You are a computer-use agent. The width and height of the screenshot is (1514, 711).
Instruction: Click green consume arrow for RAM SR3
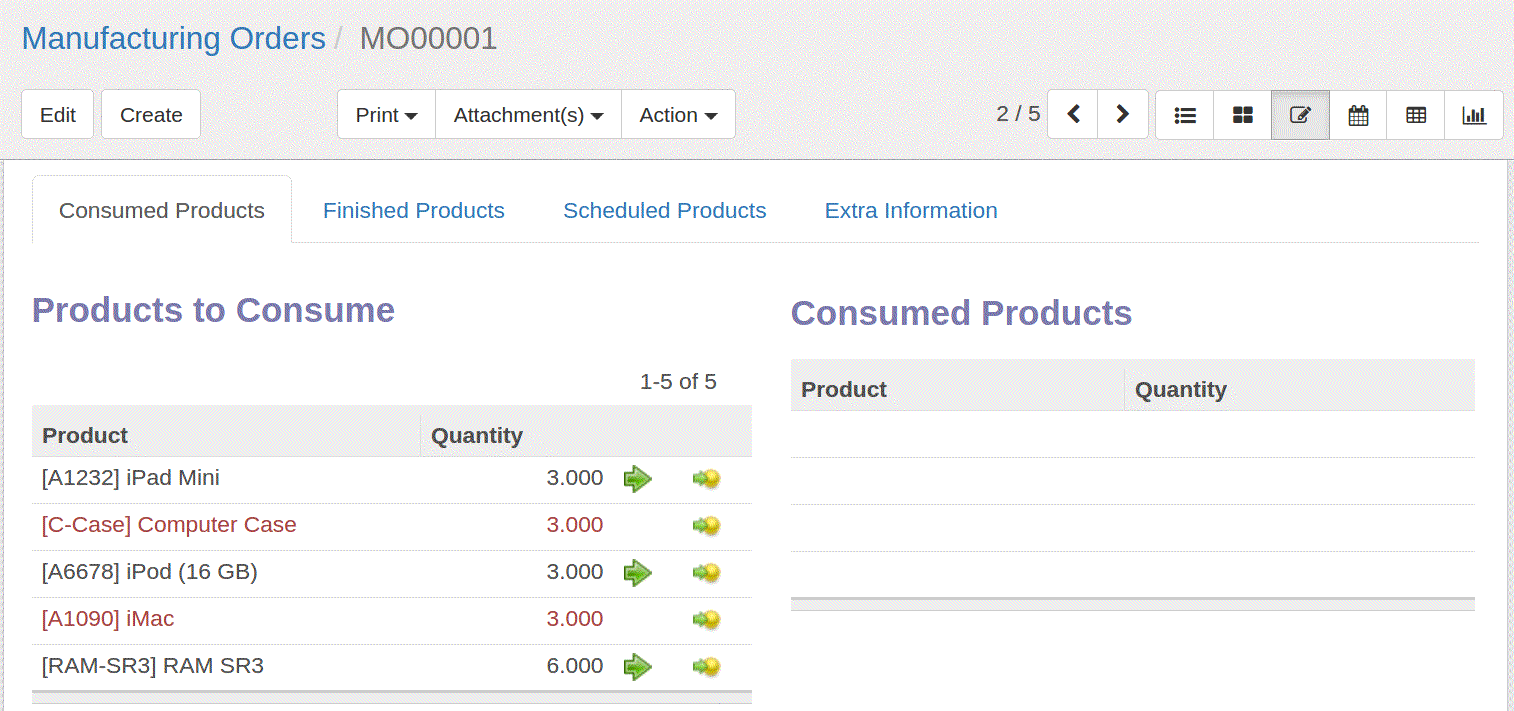tap(637, 667)
